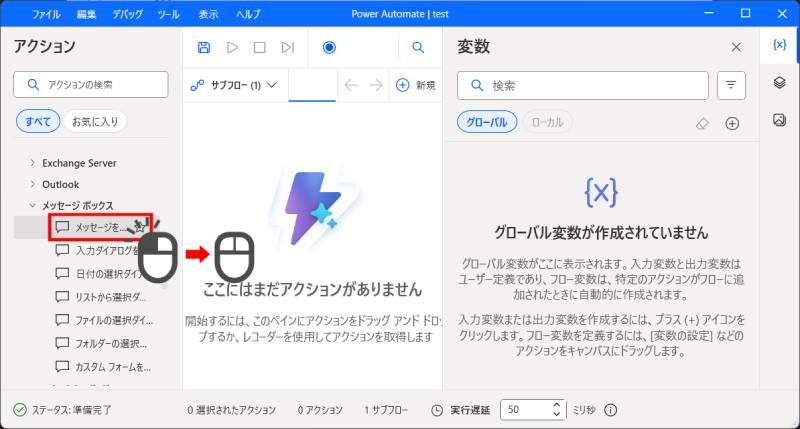Expand the Outlook group
800x429 pixels.
click(33, 184)
